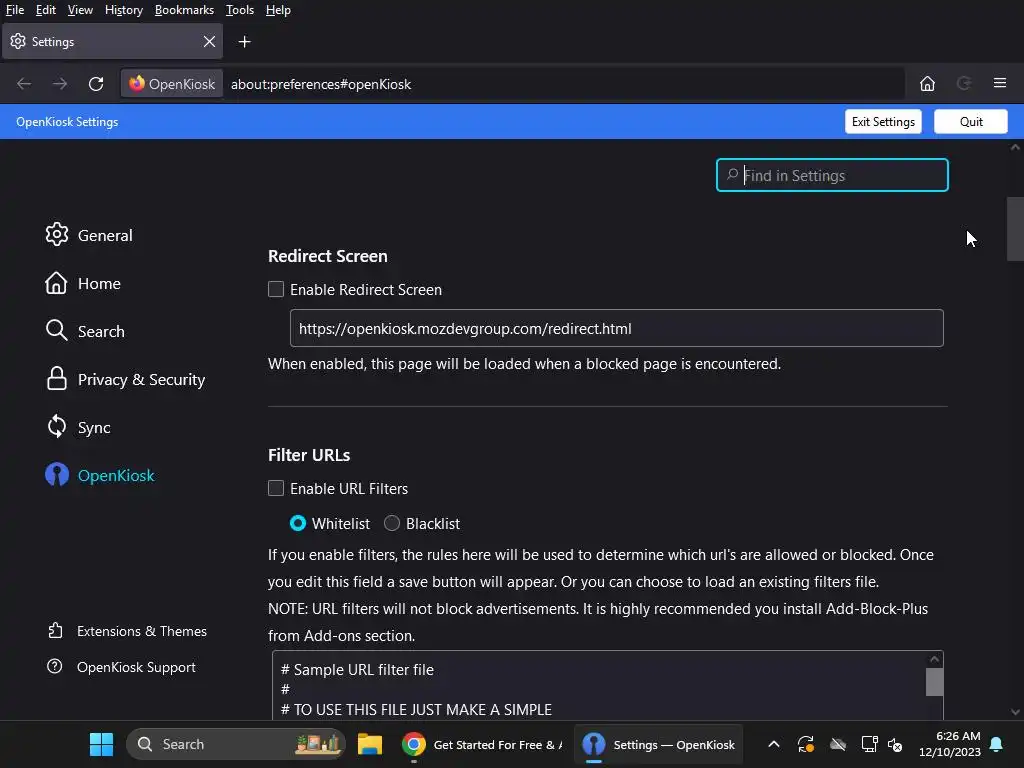Open the Bookmarks menu

[x=184, y=10]
